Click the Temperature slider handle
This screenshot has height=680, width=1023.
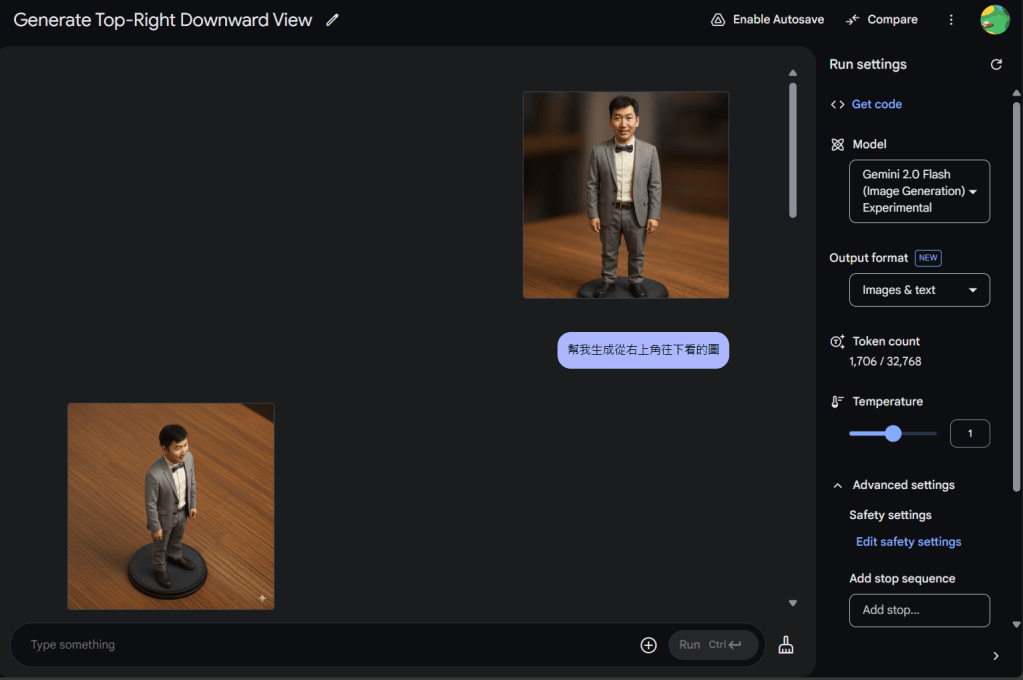[x=893, y=434]
